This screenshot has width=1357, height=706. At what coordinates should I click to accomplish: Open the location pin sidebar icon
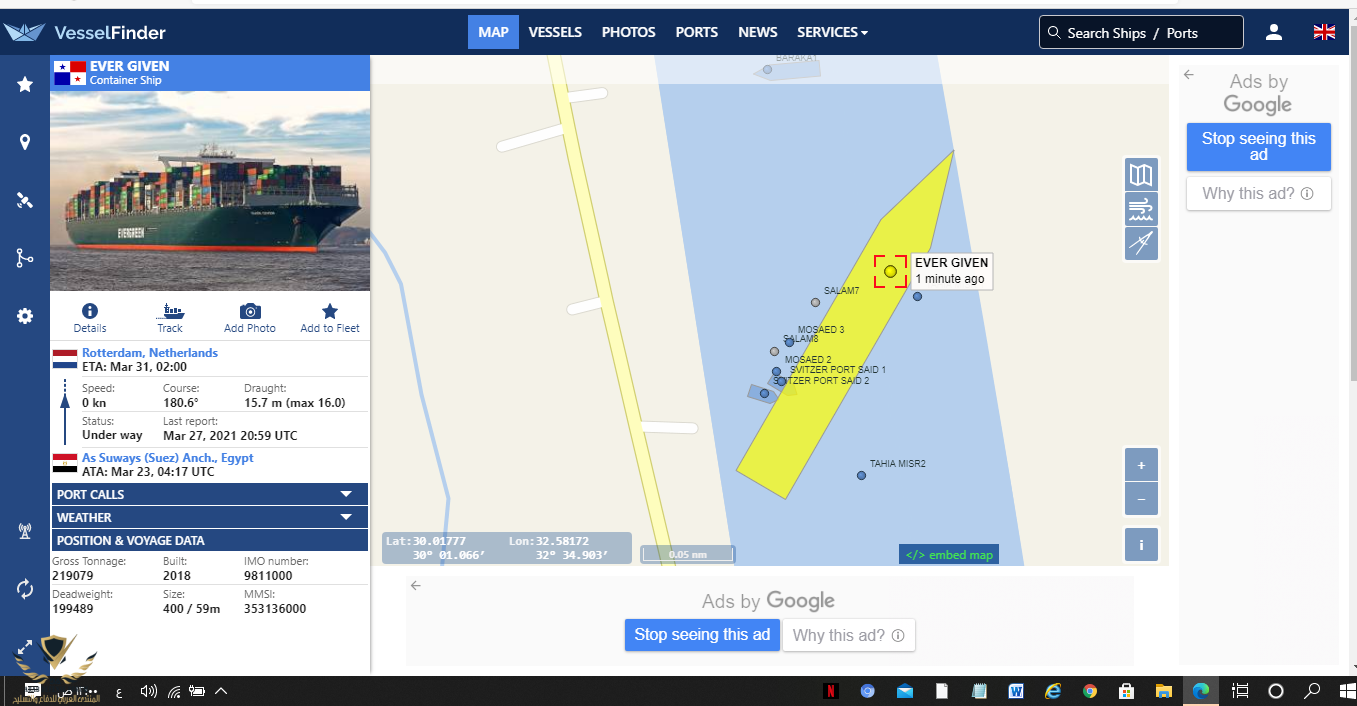point(25,142)
